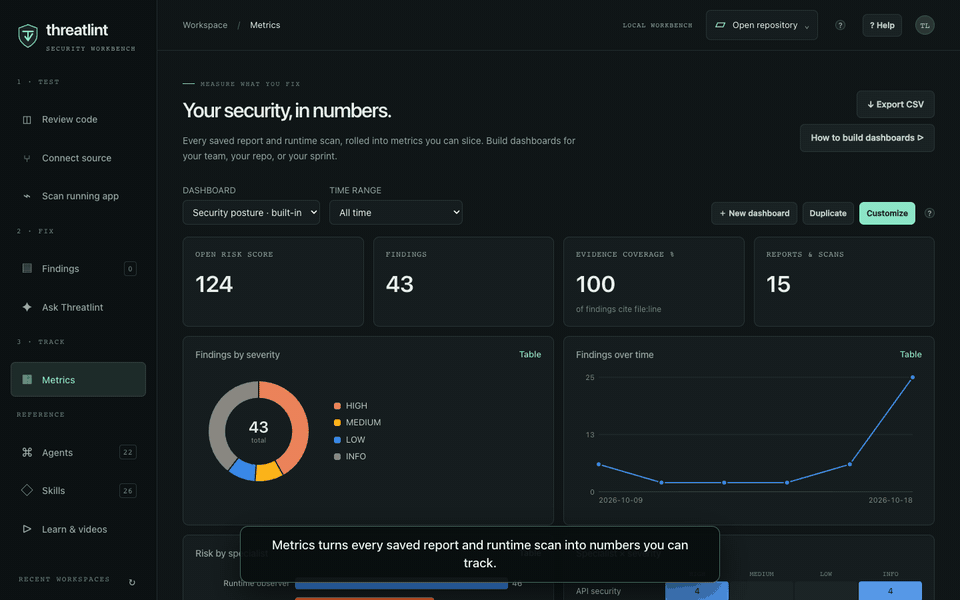The width and height of the screenshot is (960, 600).
Task: Open Scan running app
Action: click(78, 196)
